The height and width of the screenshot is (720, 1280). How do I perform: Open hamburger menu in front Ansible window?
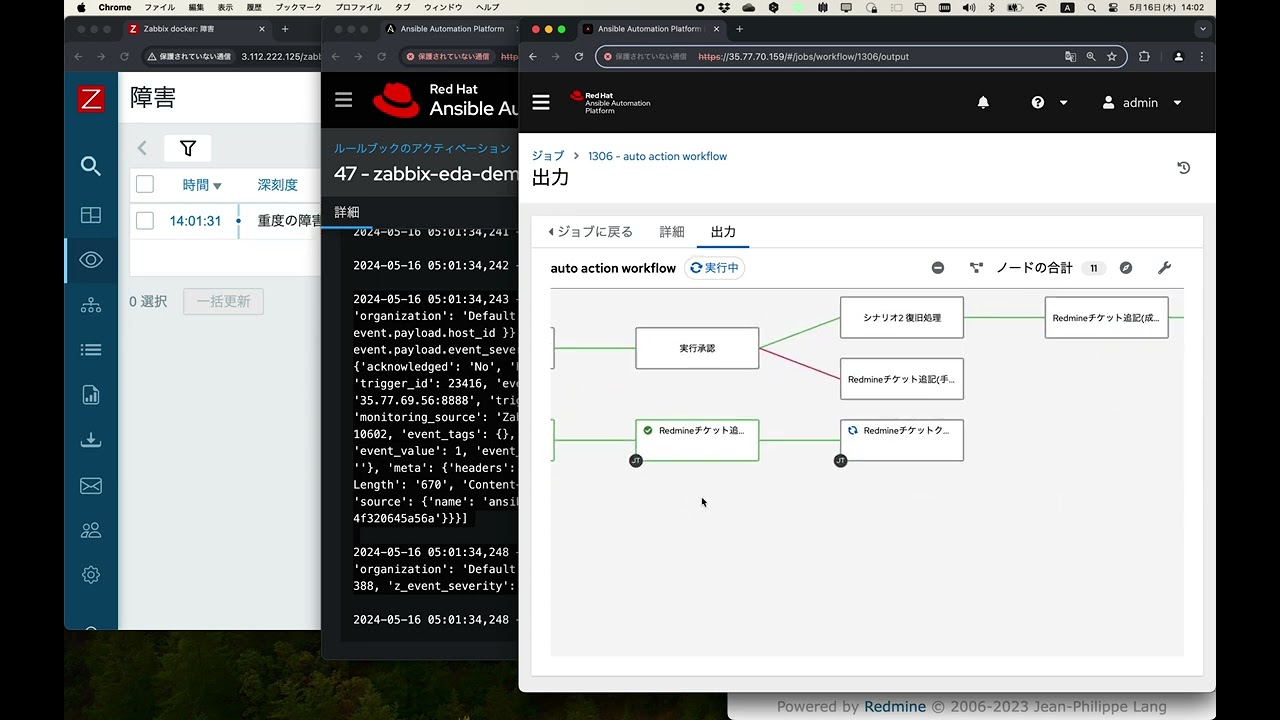541,102
